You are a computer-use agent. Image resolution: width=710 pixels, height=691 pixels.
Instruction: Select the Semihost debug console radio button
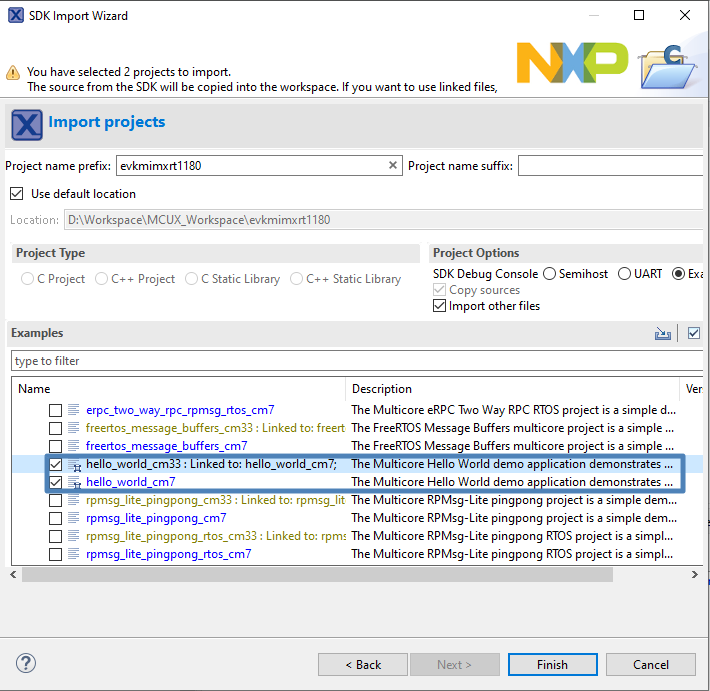click(x=549, y=274)
